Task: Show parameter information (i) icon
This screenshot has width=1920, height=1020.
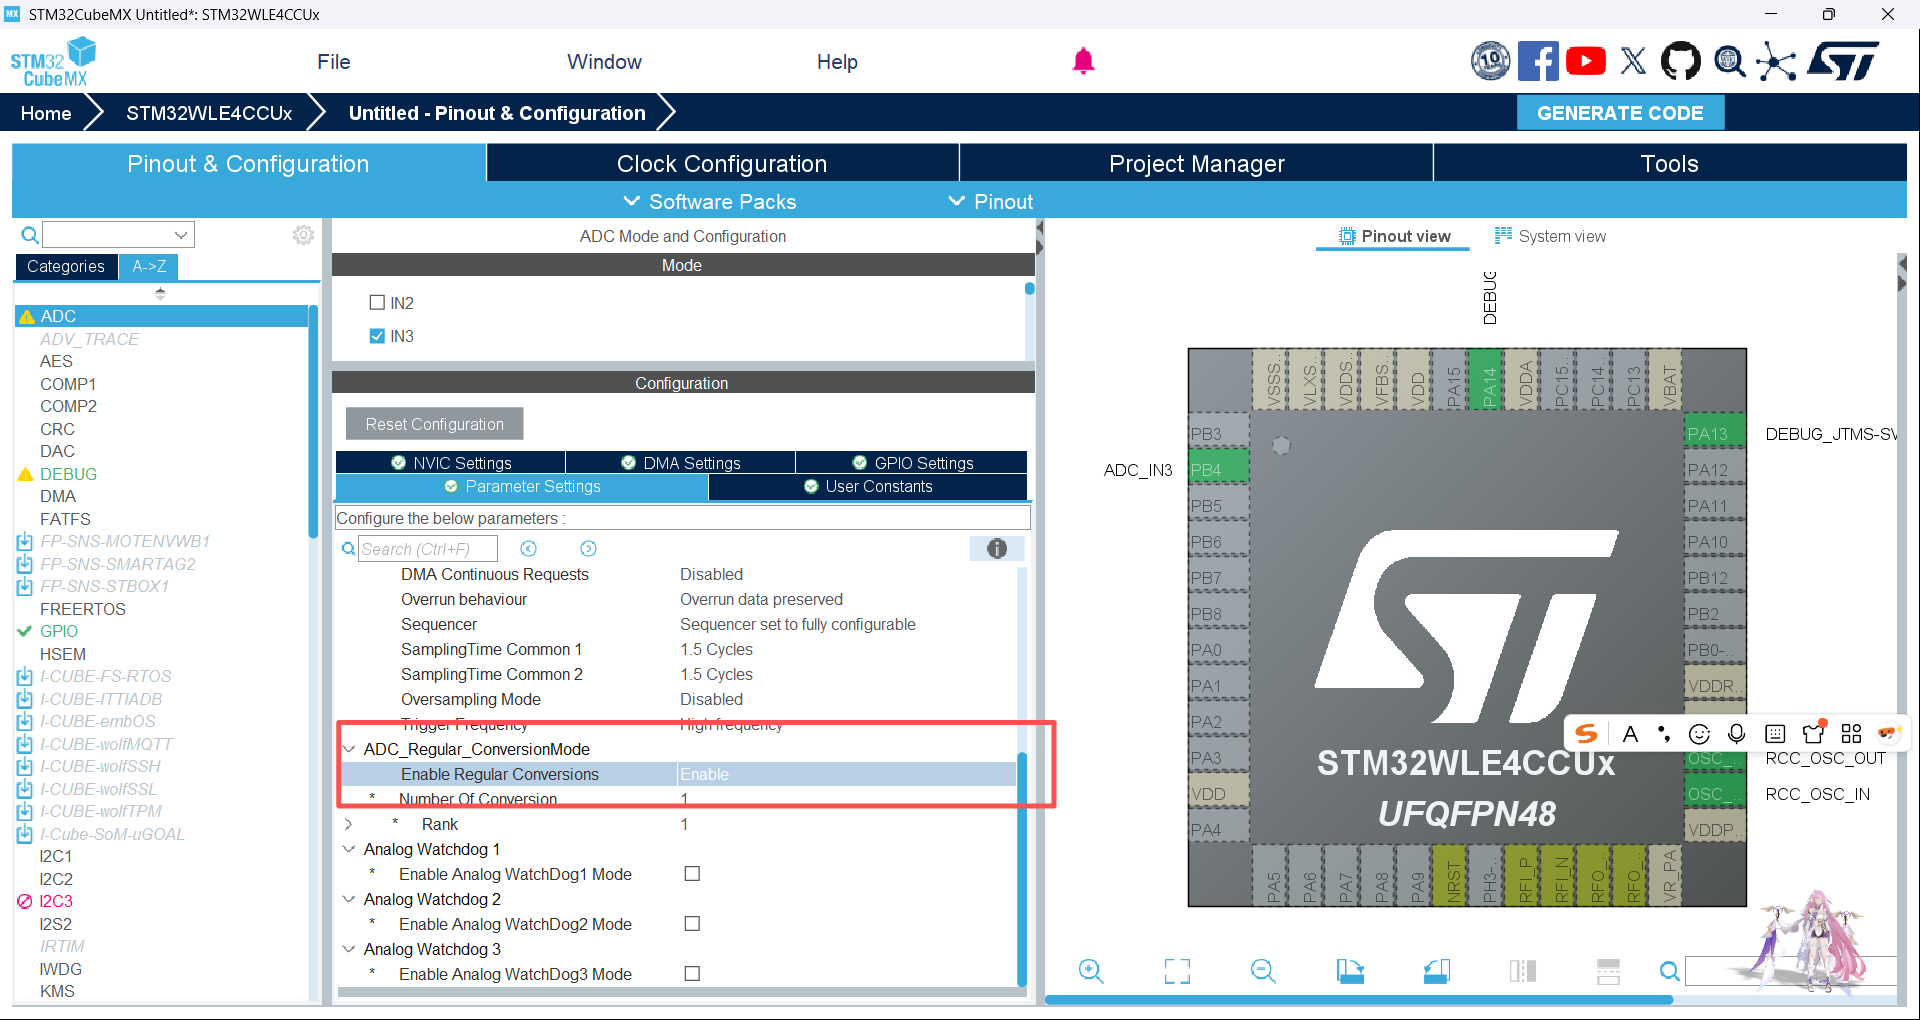Action: click(997, 548)
